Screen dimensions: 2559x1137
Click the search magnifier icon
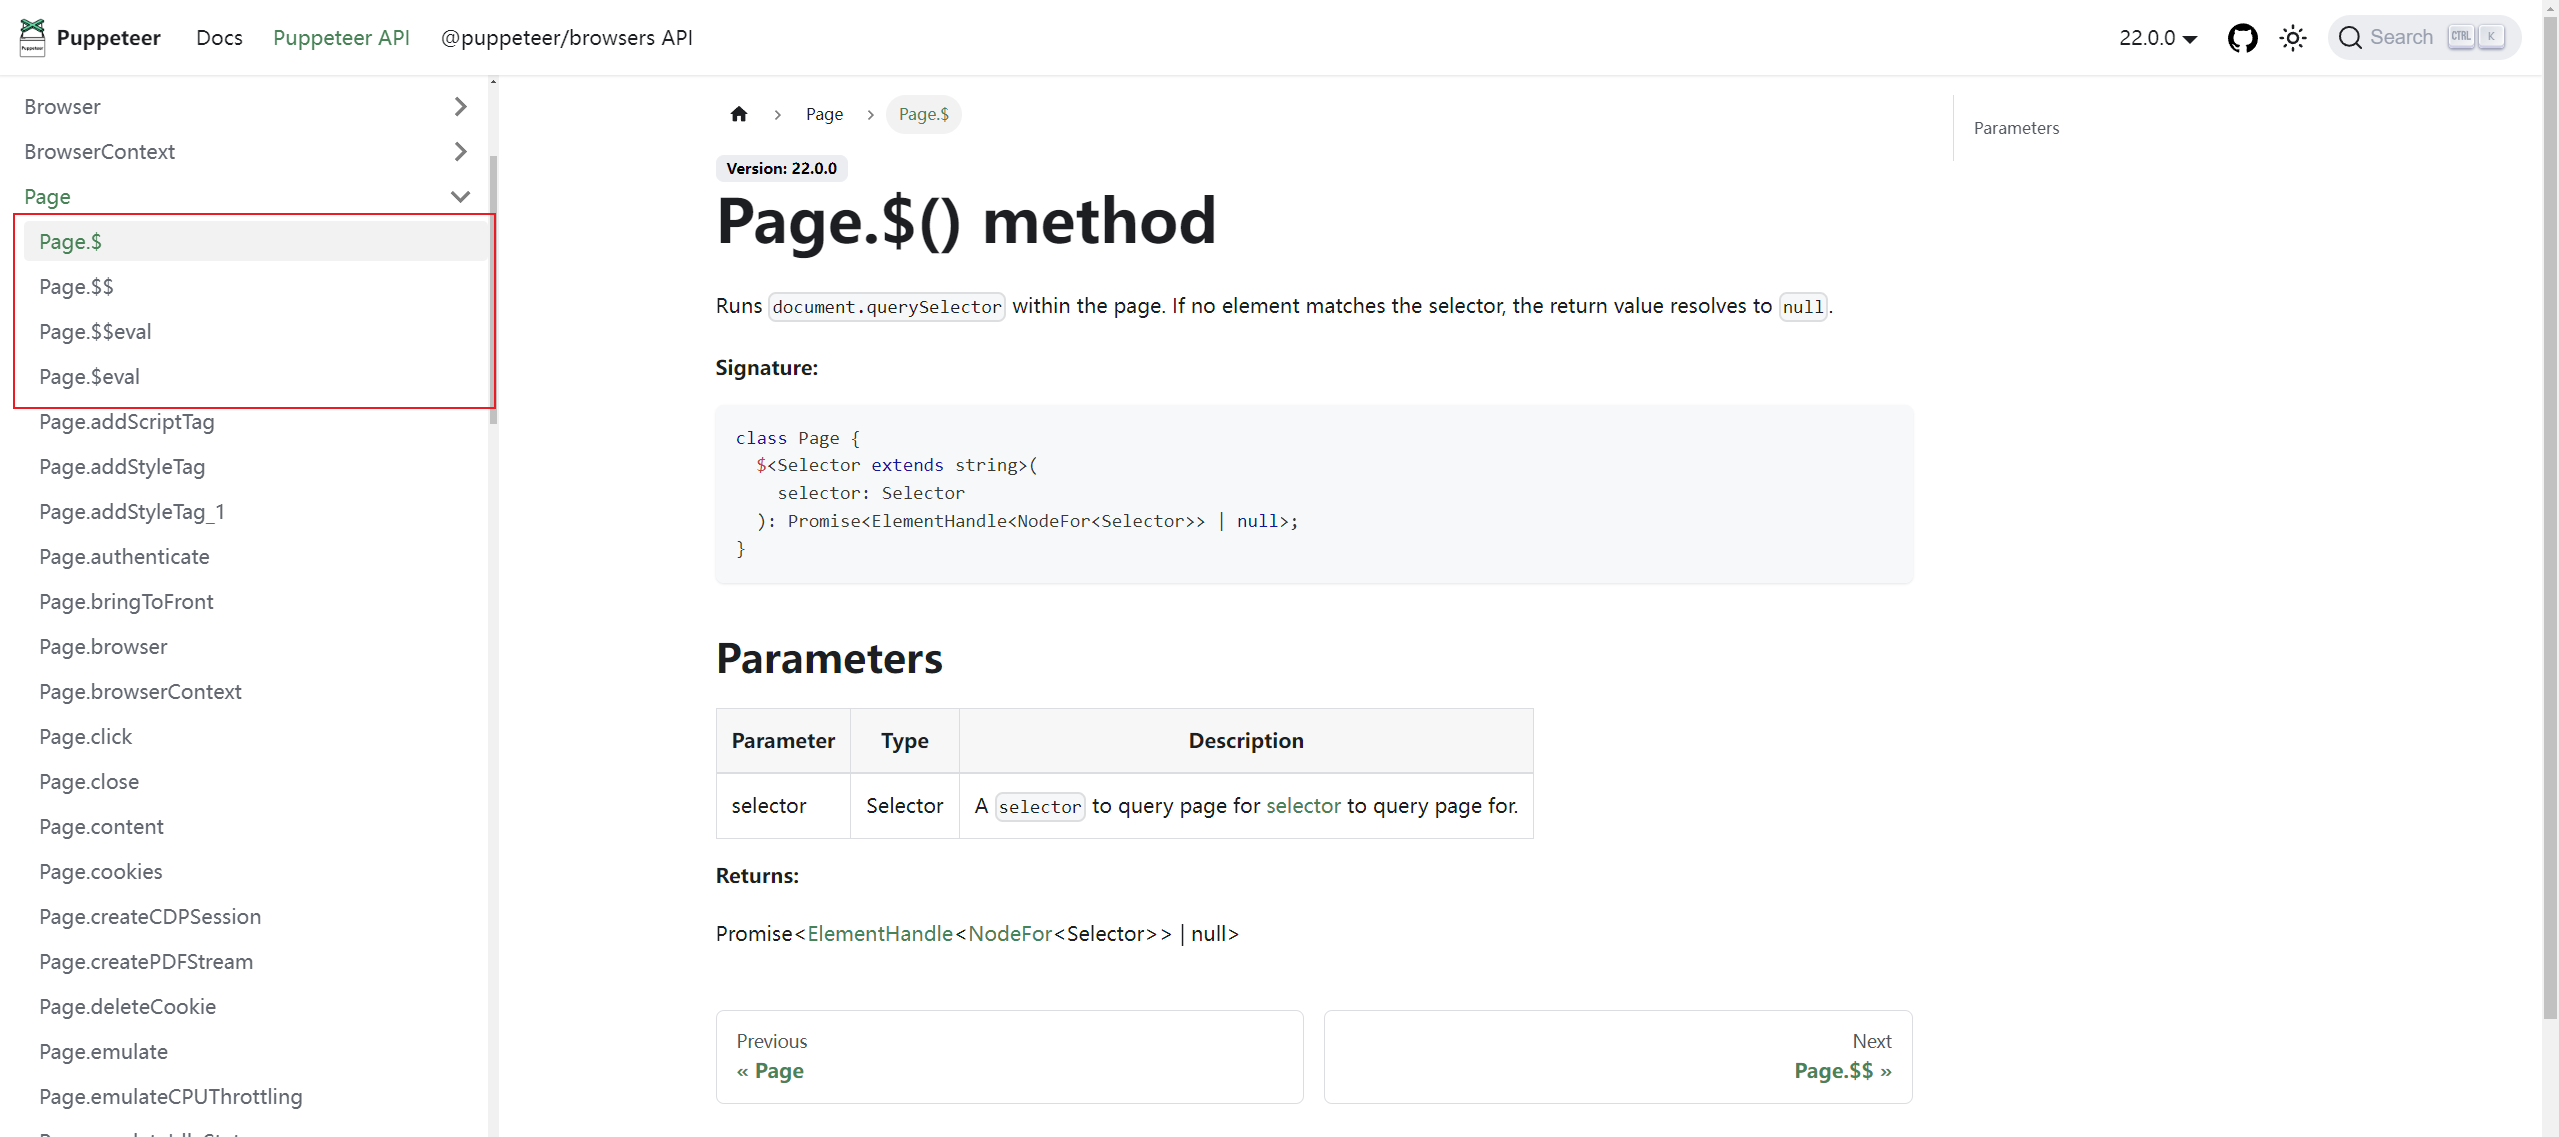[2350, 38]
